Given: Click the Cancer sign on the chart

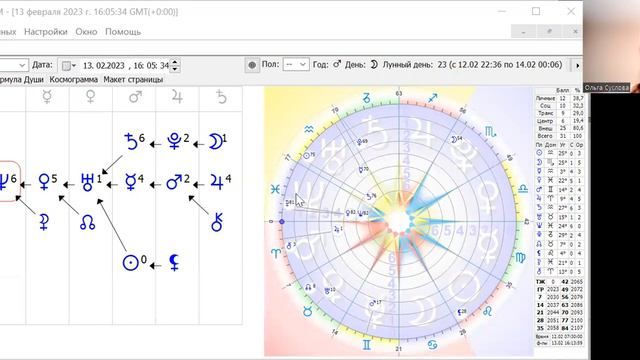Looking at the screenshot, I should point(433,345).
